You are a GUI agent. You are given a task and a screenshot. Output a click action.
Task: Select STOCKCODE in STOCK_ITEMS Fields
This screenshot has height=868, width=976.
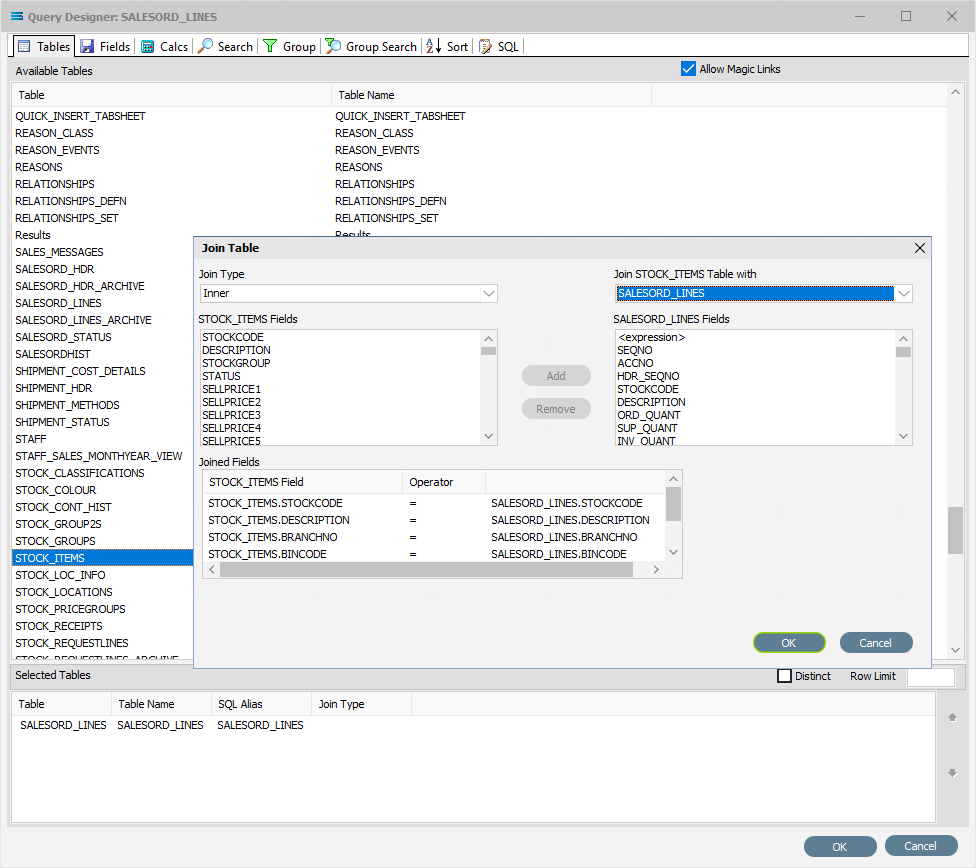[233, 337]
